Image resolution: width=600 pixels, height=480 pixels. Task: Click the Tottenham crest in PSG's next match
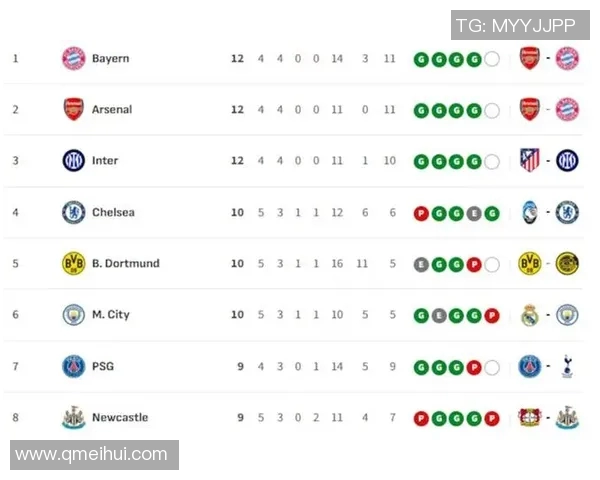[x=567, y=366]
